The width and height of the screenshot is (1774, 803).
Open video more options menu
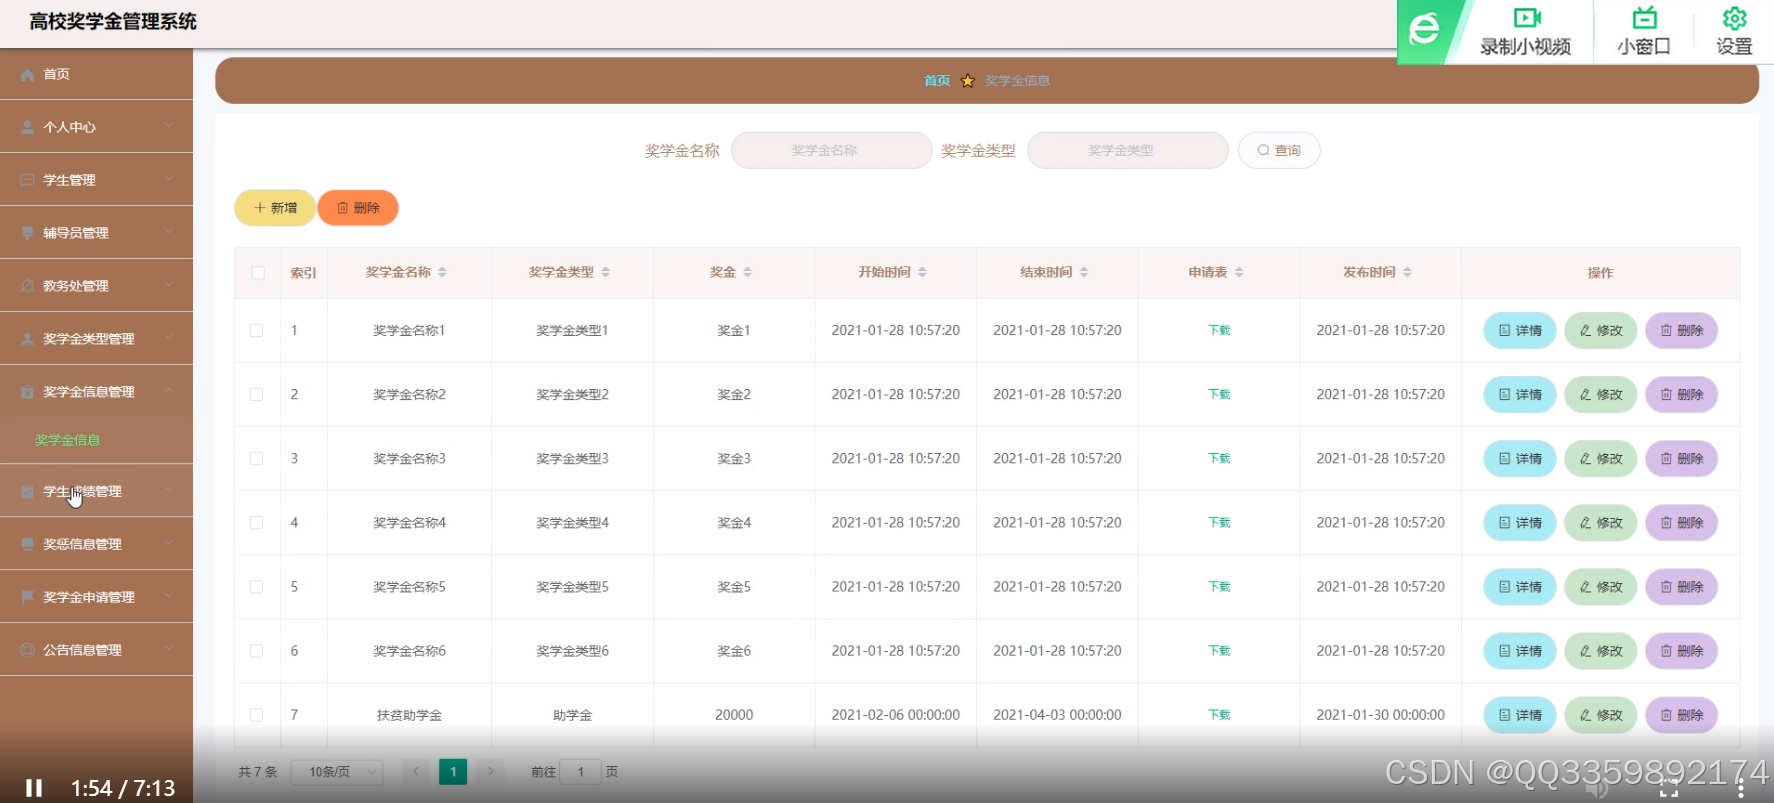1741,788
